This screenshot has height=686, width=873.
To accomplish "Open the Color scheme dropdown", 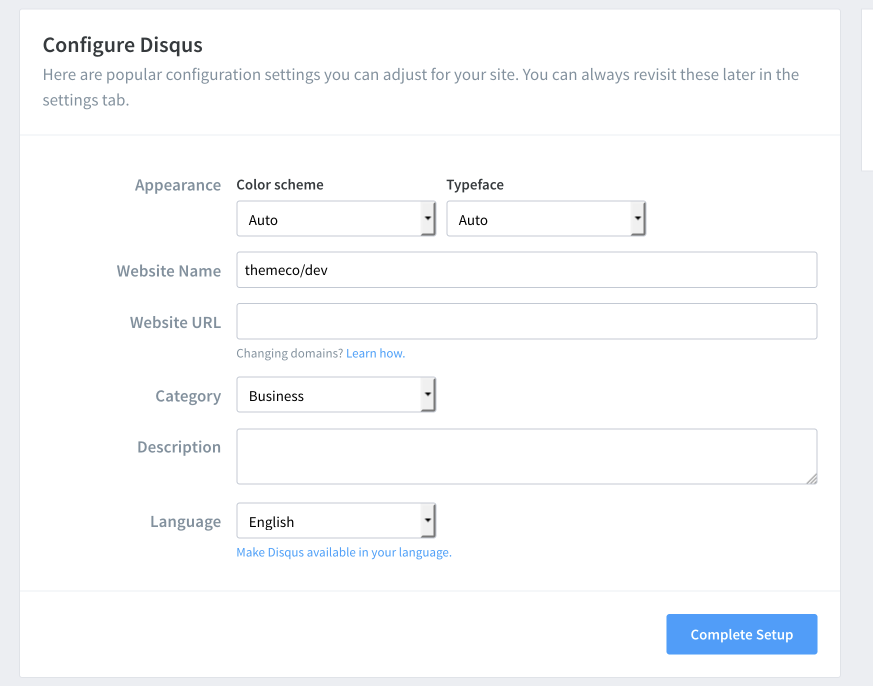I will coord(336,219).
